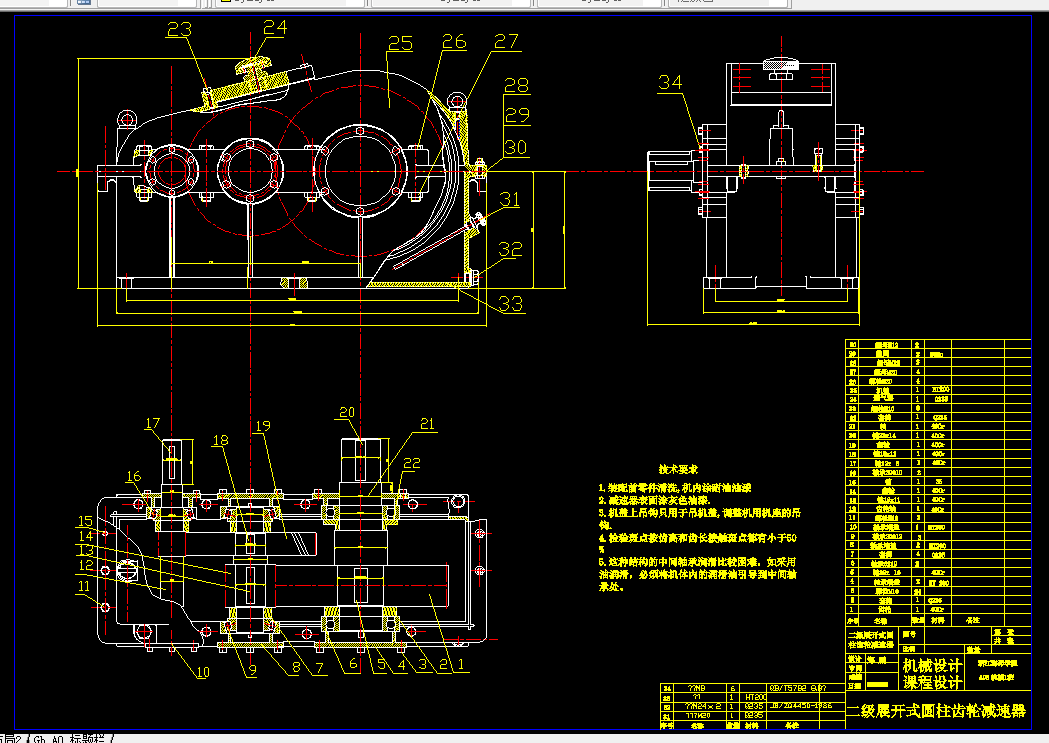Click part label 24 in the front view
This screenshot has height=743, width=1049.
pyautogui.click(x=275, y=27)
